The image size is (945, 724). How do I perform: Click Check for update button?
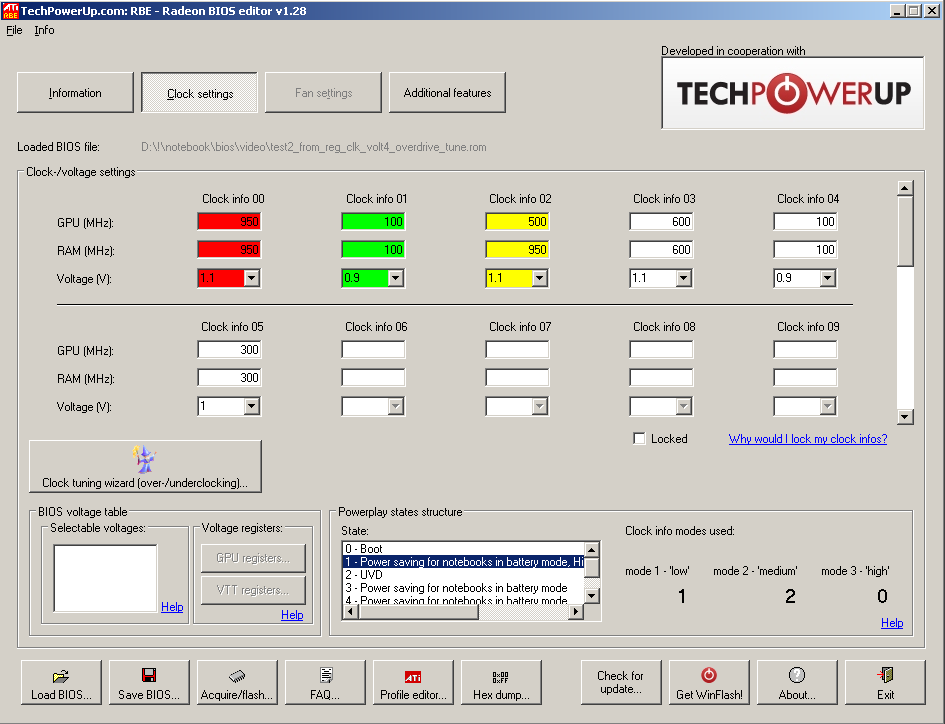click(x=621, y=682)
